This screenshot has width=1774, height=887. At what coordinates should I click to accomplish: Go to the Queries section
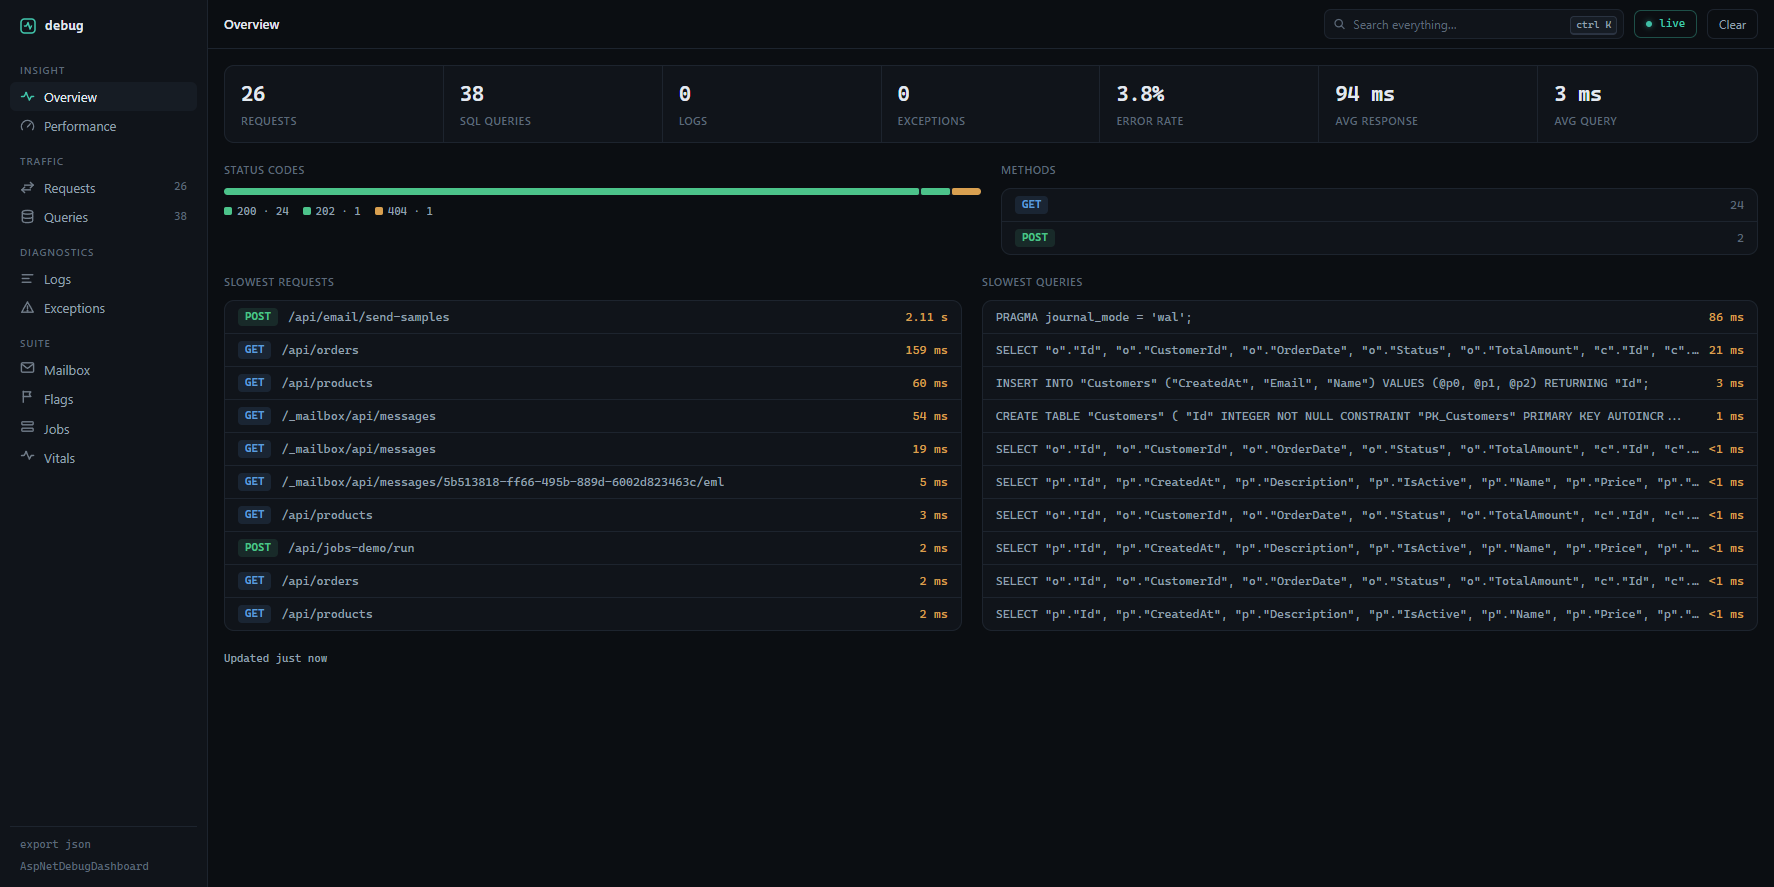click(103, 217)
